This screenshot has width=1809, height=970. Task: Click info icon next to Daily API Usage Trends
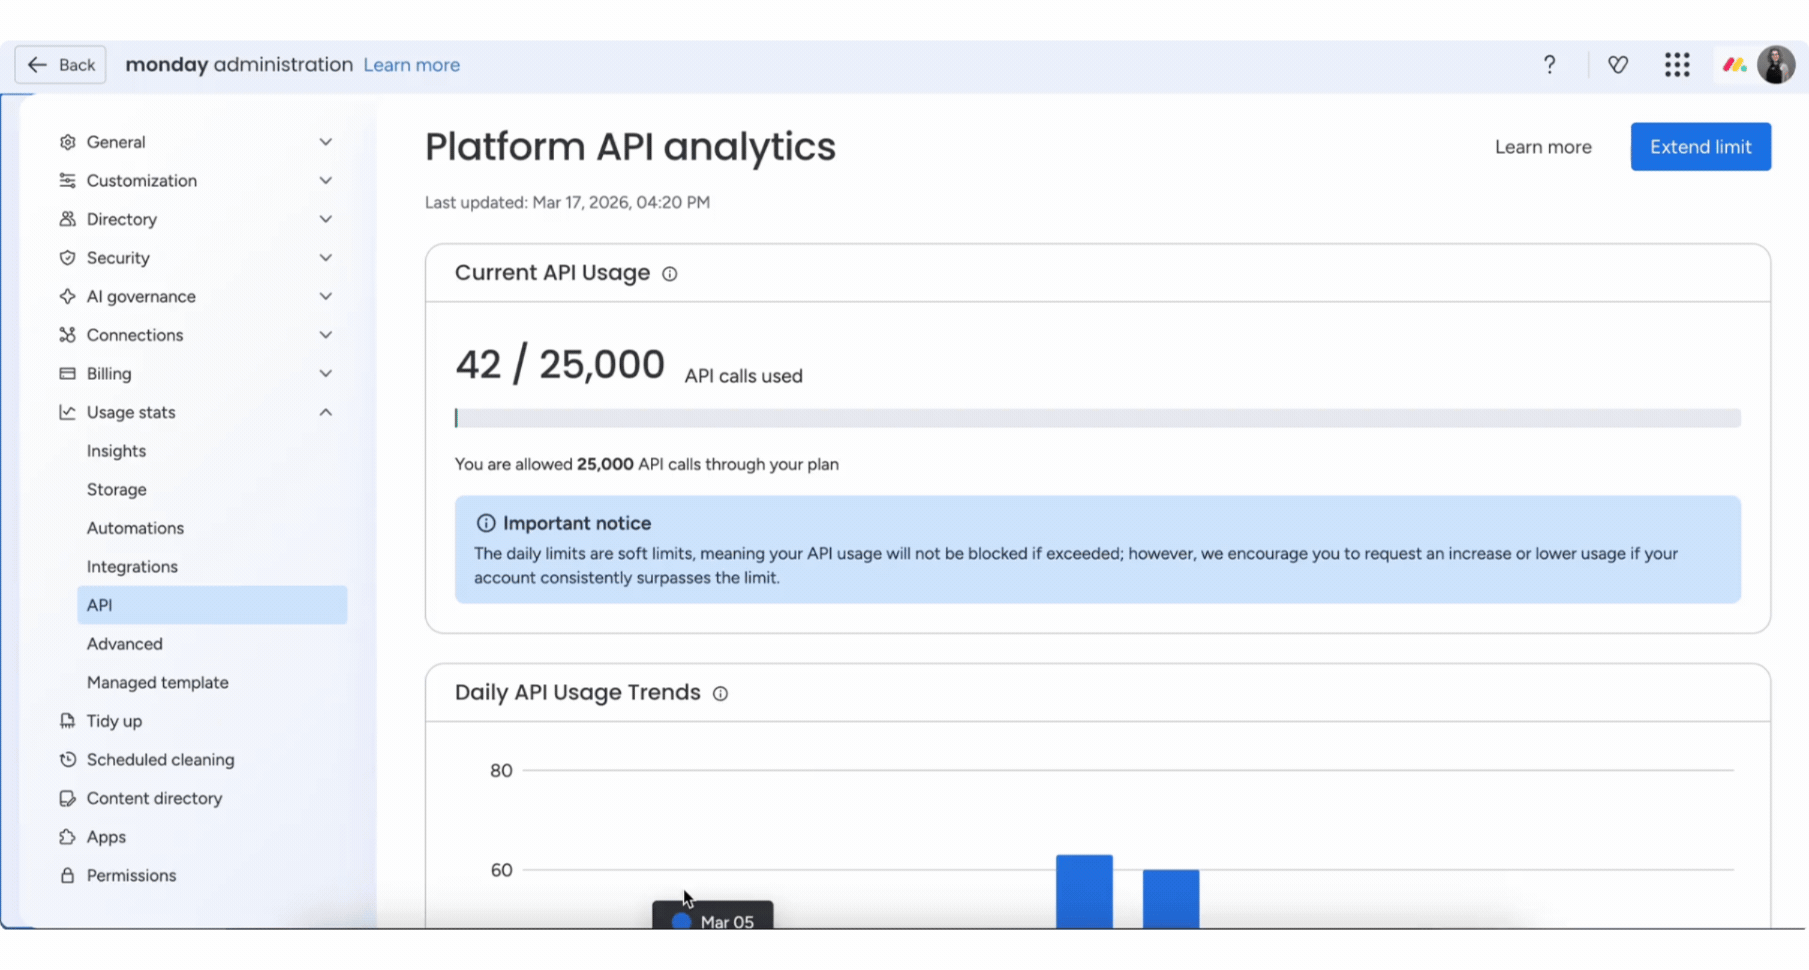pyautogui.click(x=720, y=694)
